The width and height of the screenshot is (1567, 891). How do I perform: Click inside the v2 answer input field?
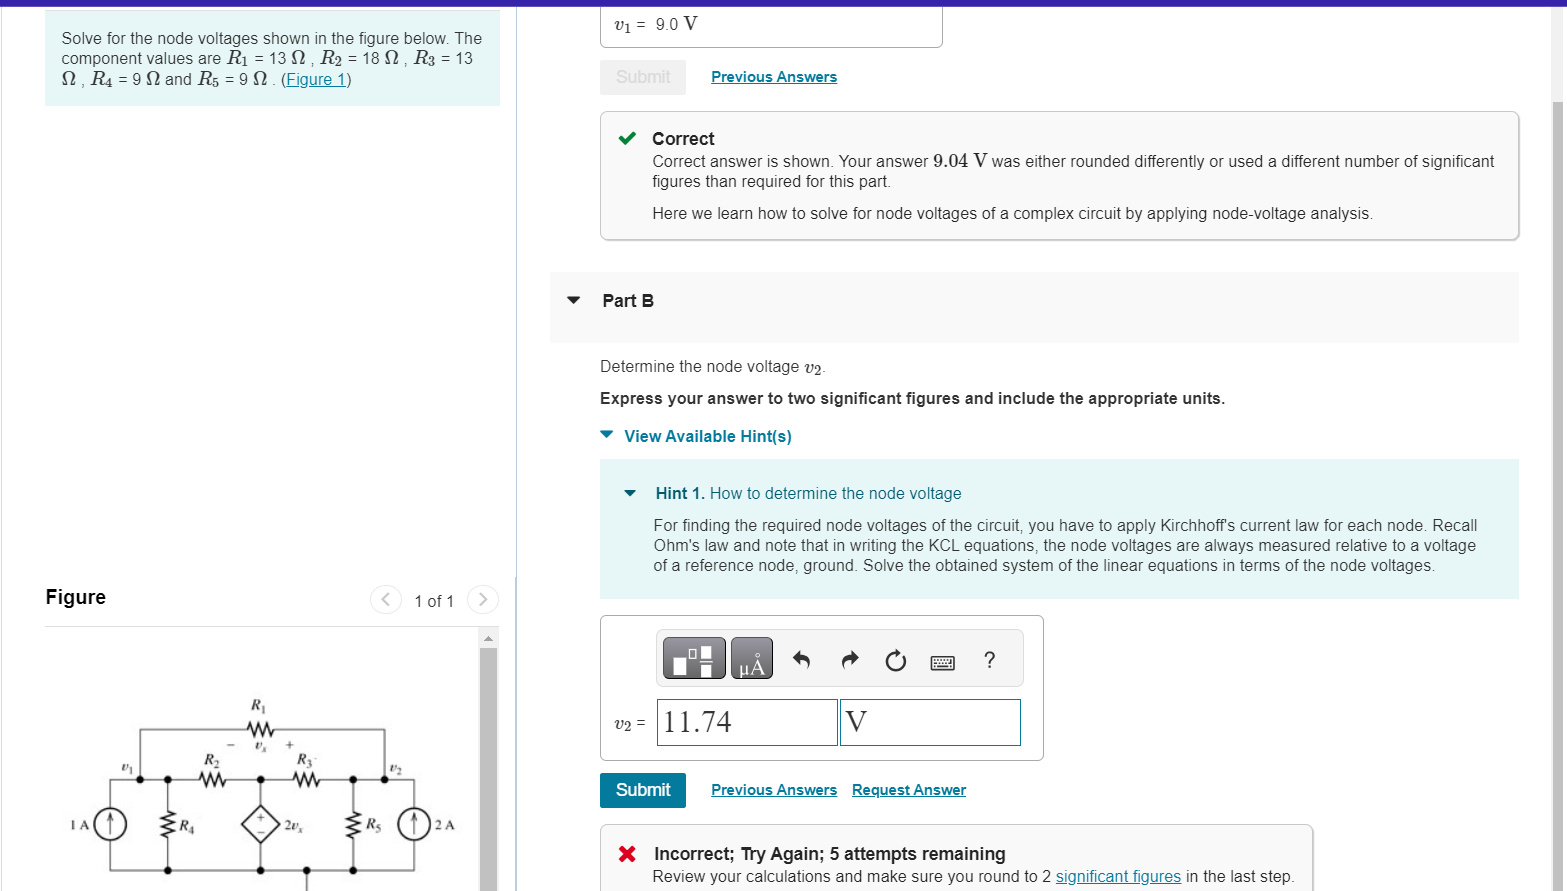(x=746, y=722)
